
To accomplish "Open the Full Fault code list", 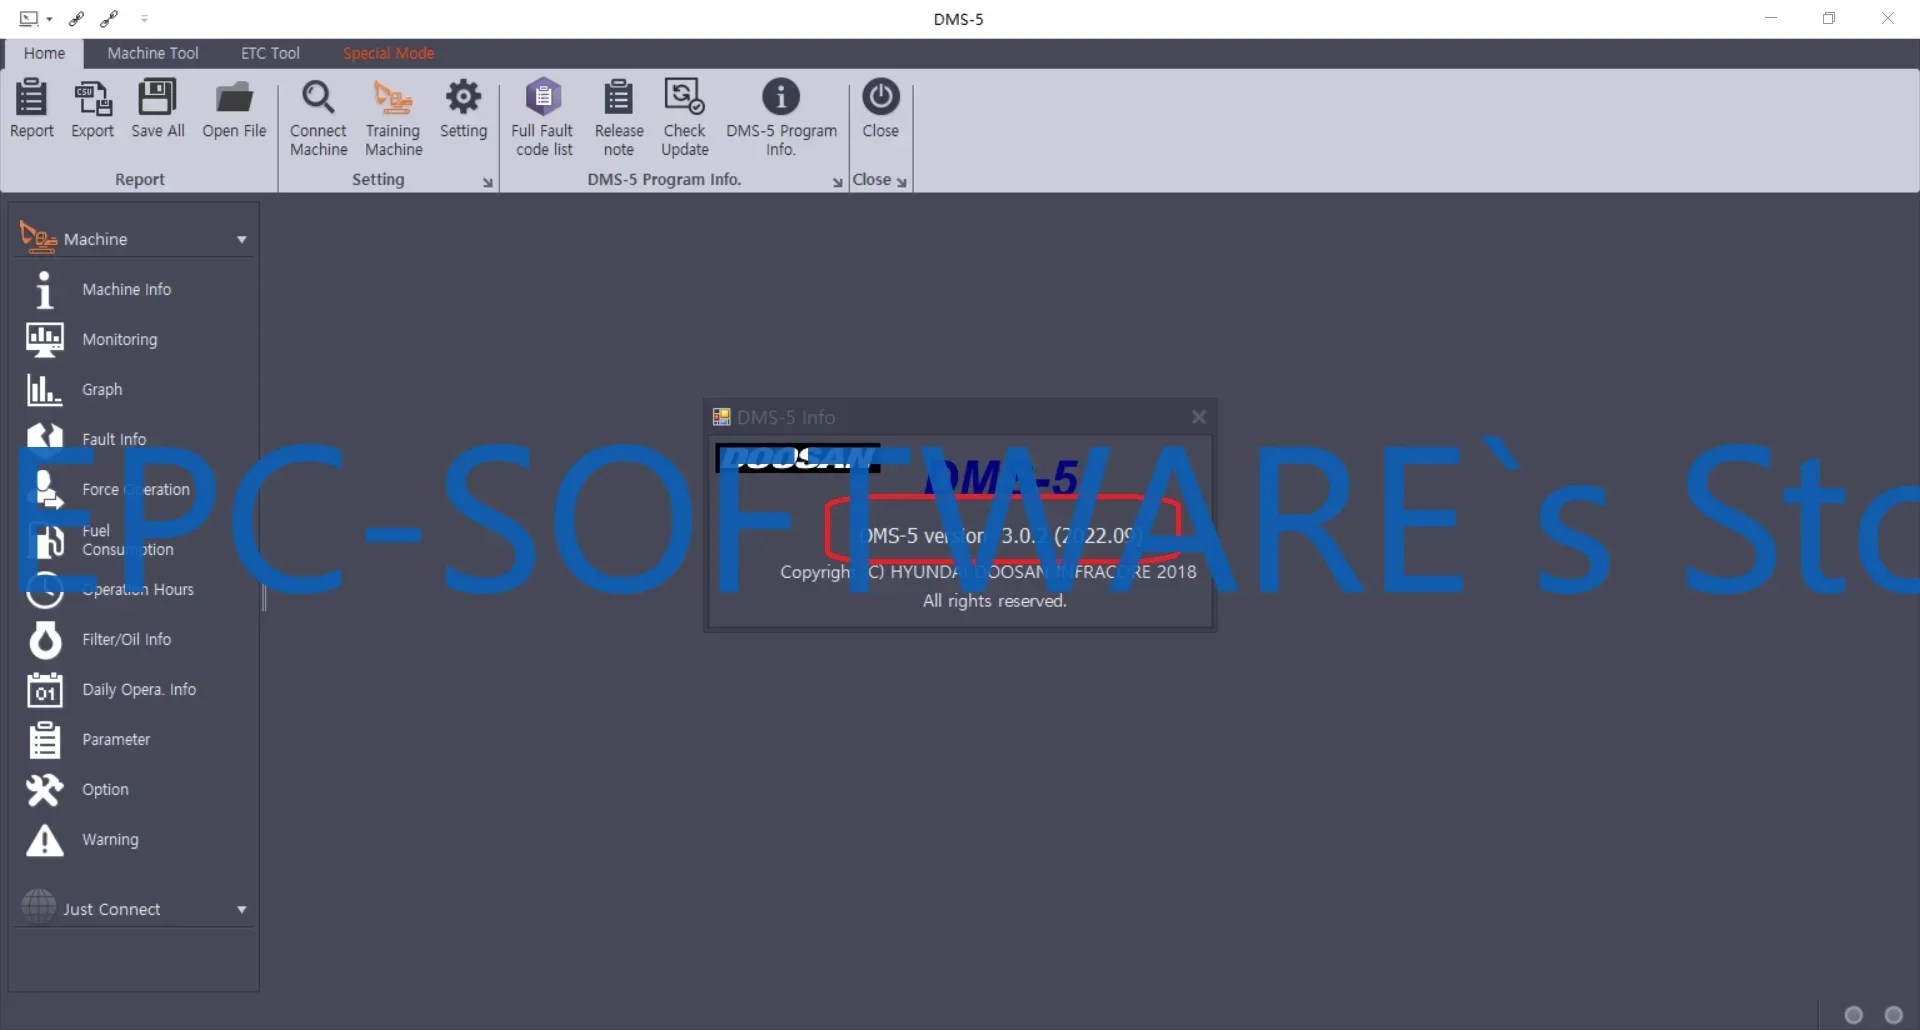I will click(x=542, y=115).
